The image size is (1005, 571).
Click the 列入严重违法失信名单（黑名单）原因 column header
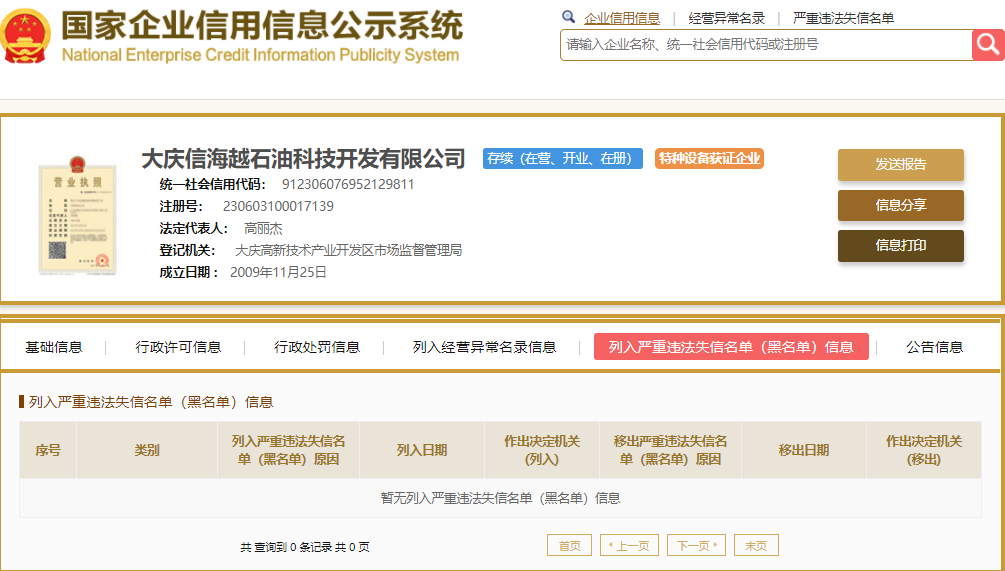point(288,450)
